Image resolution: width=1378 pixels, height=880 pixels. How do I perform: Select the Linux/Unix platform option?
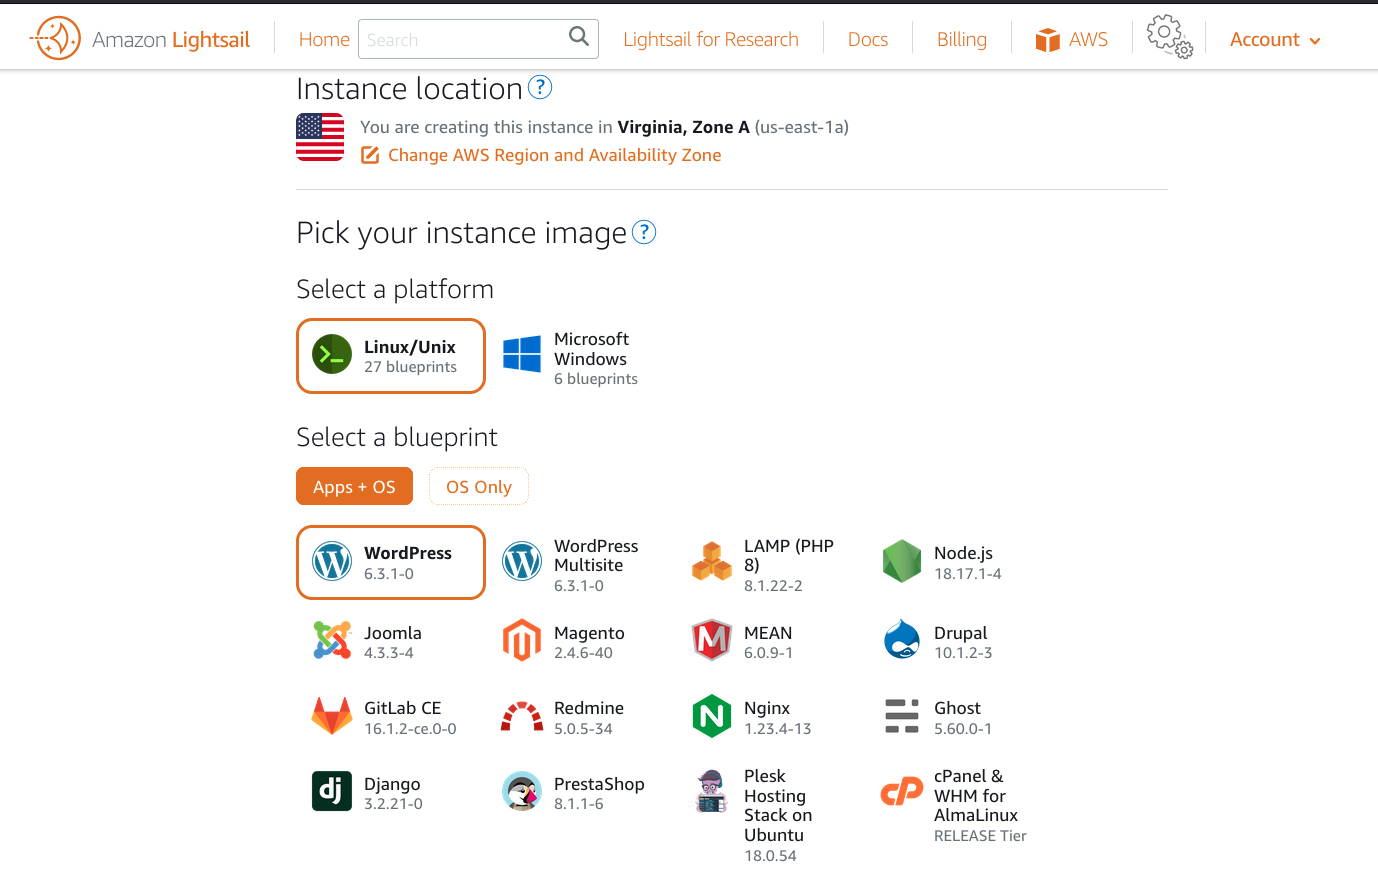[x=391, y=356]
